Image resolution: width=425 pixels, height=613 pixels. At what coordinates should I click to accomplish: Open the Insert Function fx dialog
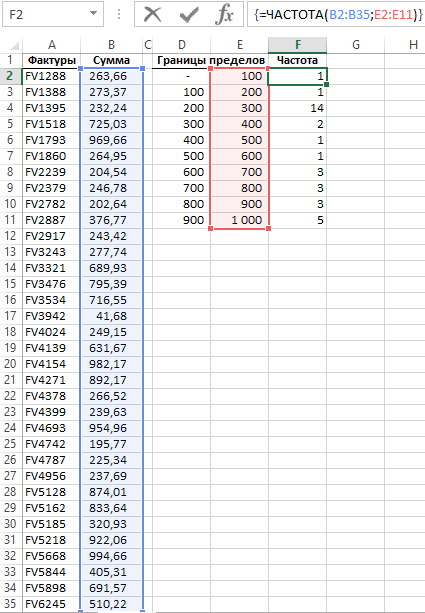coord(224,15)
